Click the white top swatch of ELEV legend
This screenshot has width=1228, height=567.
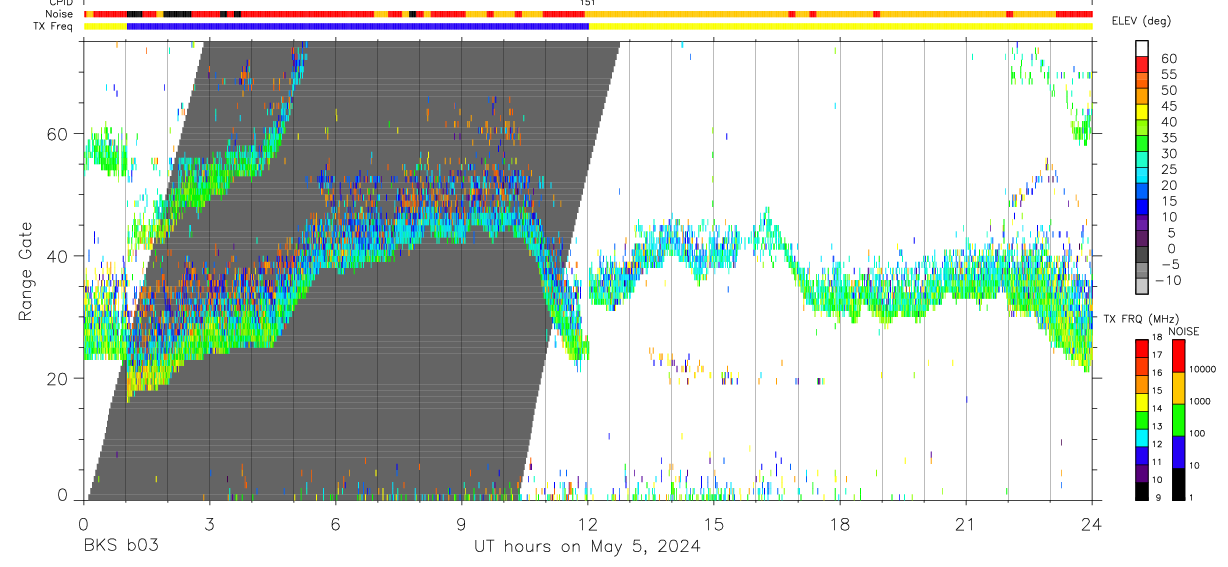[1142, 48]
